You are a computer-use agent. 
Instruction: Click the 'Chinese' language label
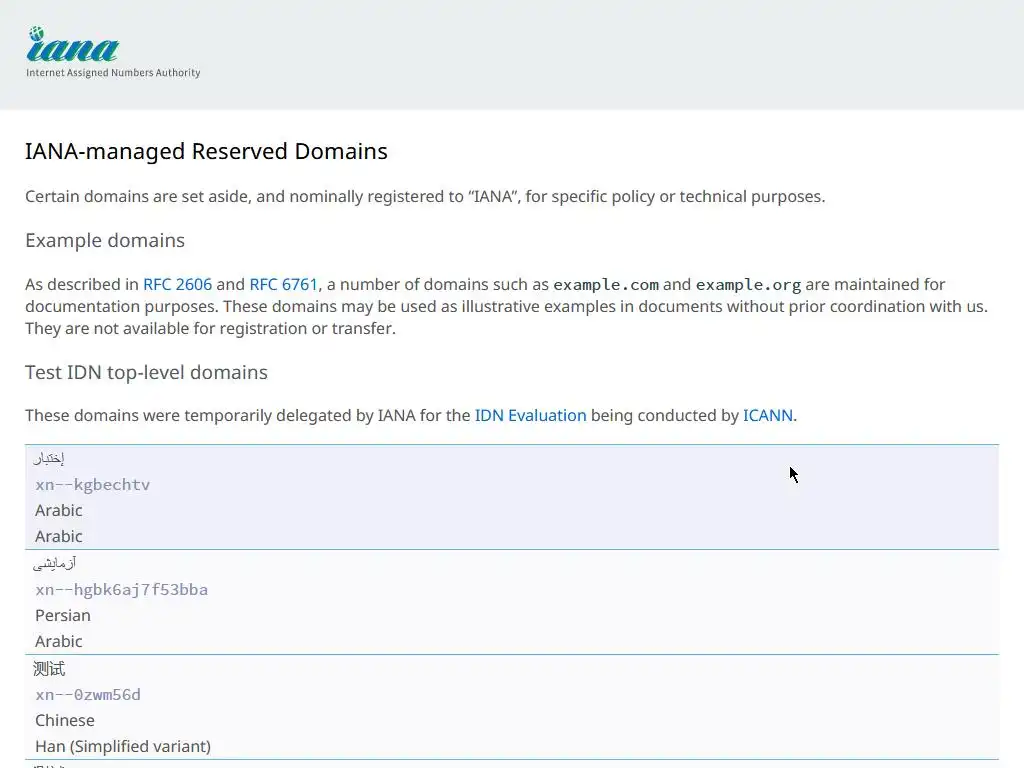(x=65, y=720)
